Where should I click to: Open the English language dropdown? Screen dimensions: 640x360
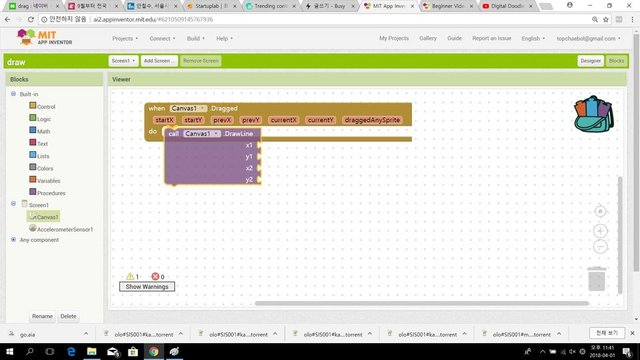(x=533, y=38)
